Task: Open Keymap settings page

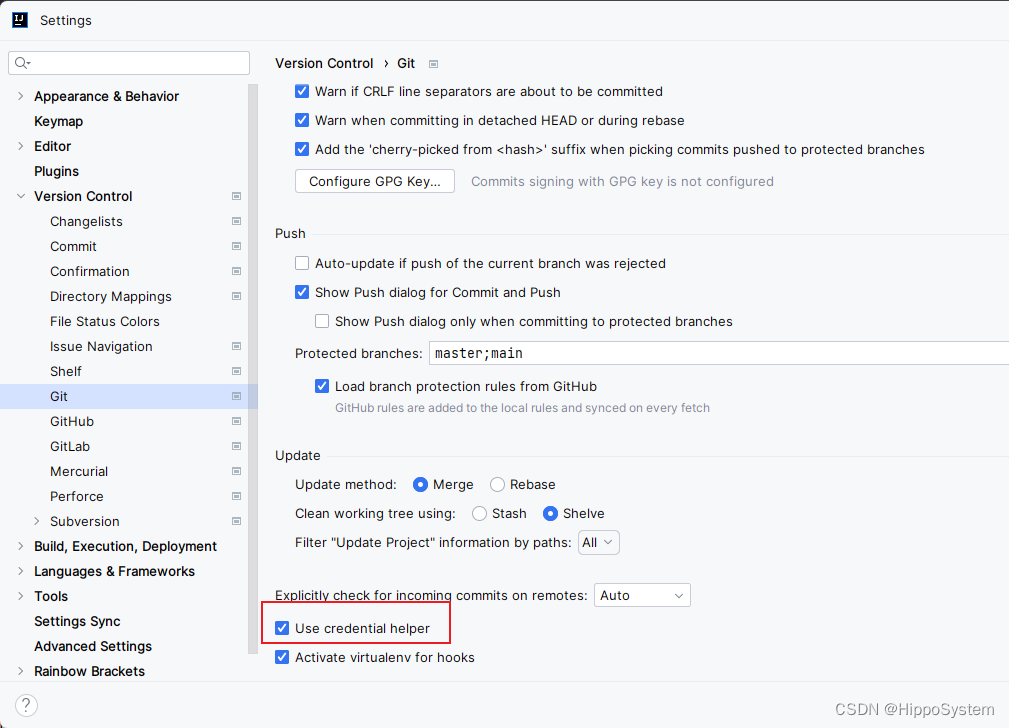Action: click(x=59, y=121)
